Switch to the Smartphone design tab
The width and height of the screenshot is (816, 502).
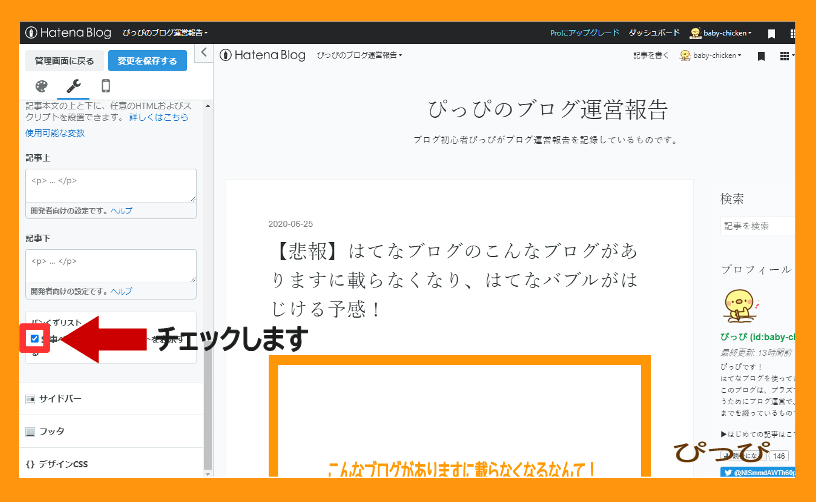point(106,86)
